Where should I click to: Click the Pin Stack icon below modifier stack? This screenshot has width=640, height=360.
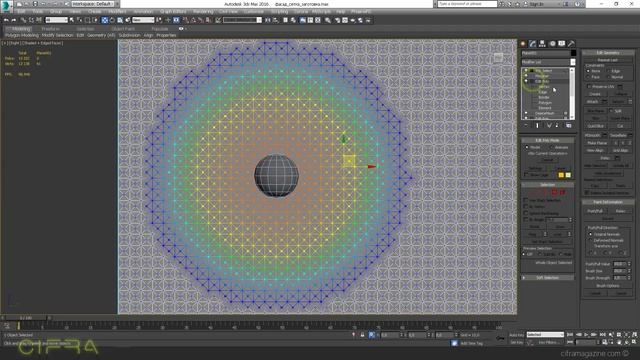[526, 126]
